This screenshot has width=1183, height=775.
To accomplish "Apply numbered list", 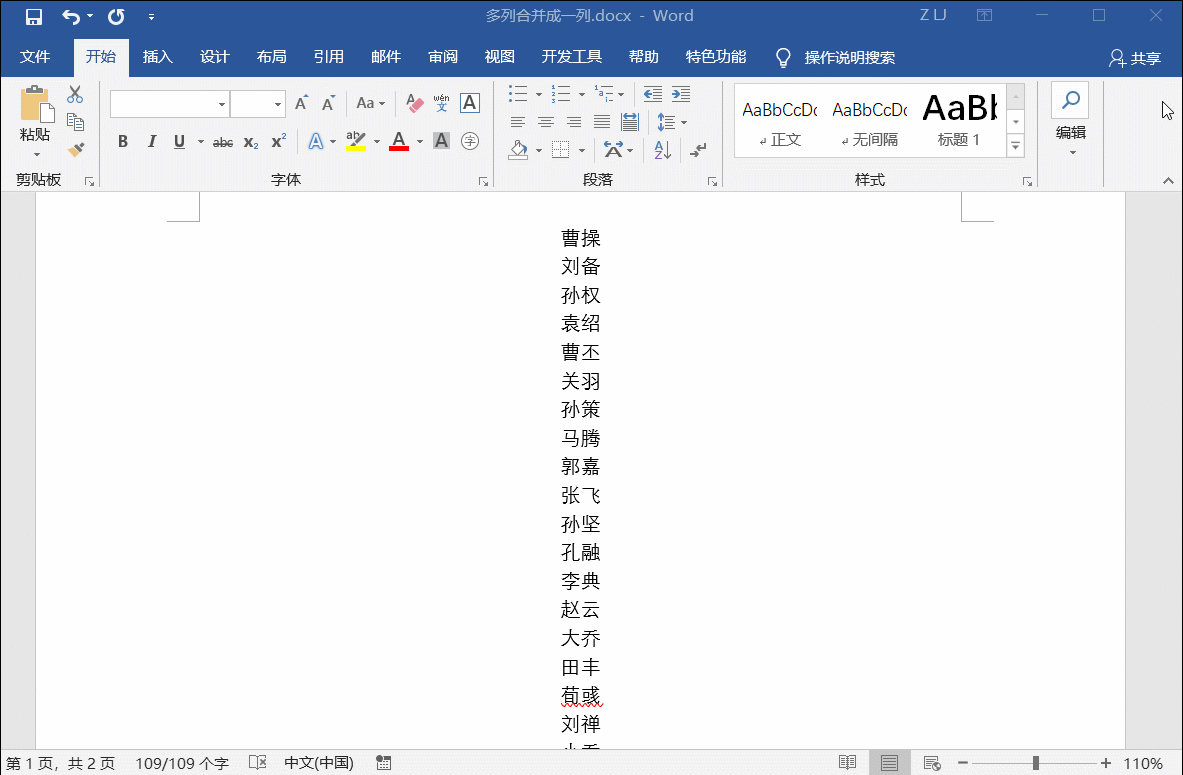I will (561, 94).
